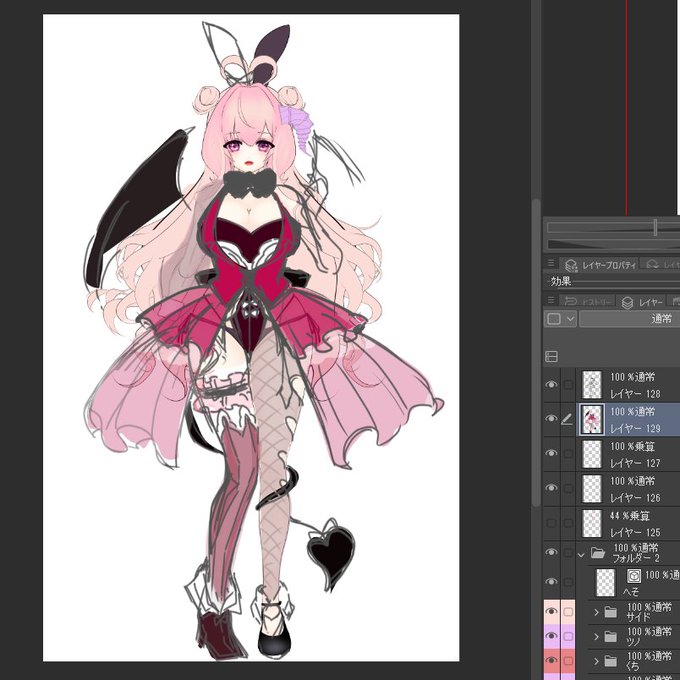This screenshot has height=680, width=680.
Task: Toggle the lock checkbox on the サイド folder
Action: pos(568,612)
